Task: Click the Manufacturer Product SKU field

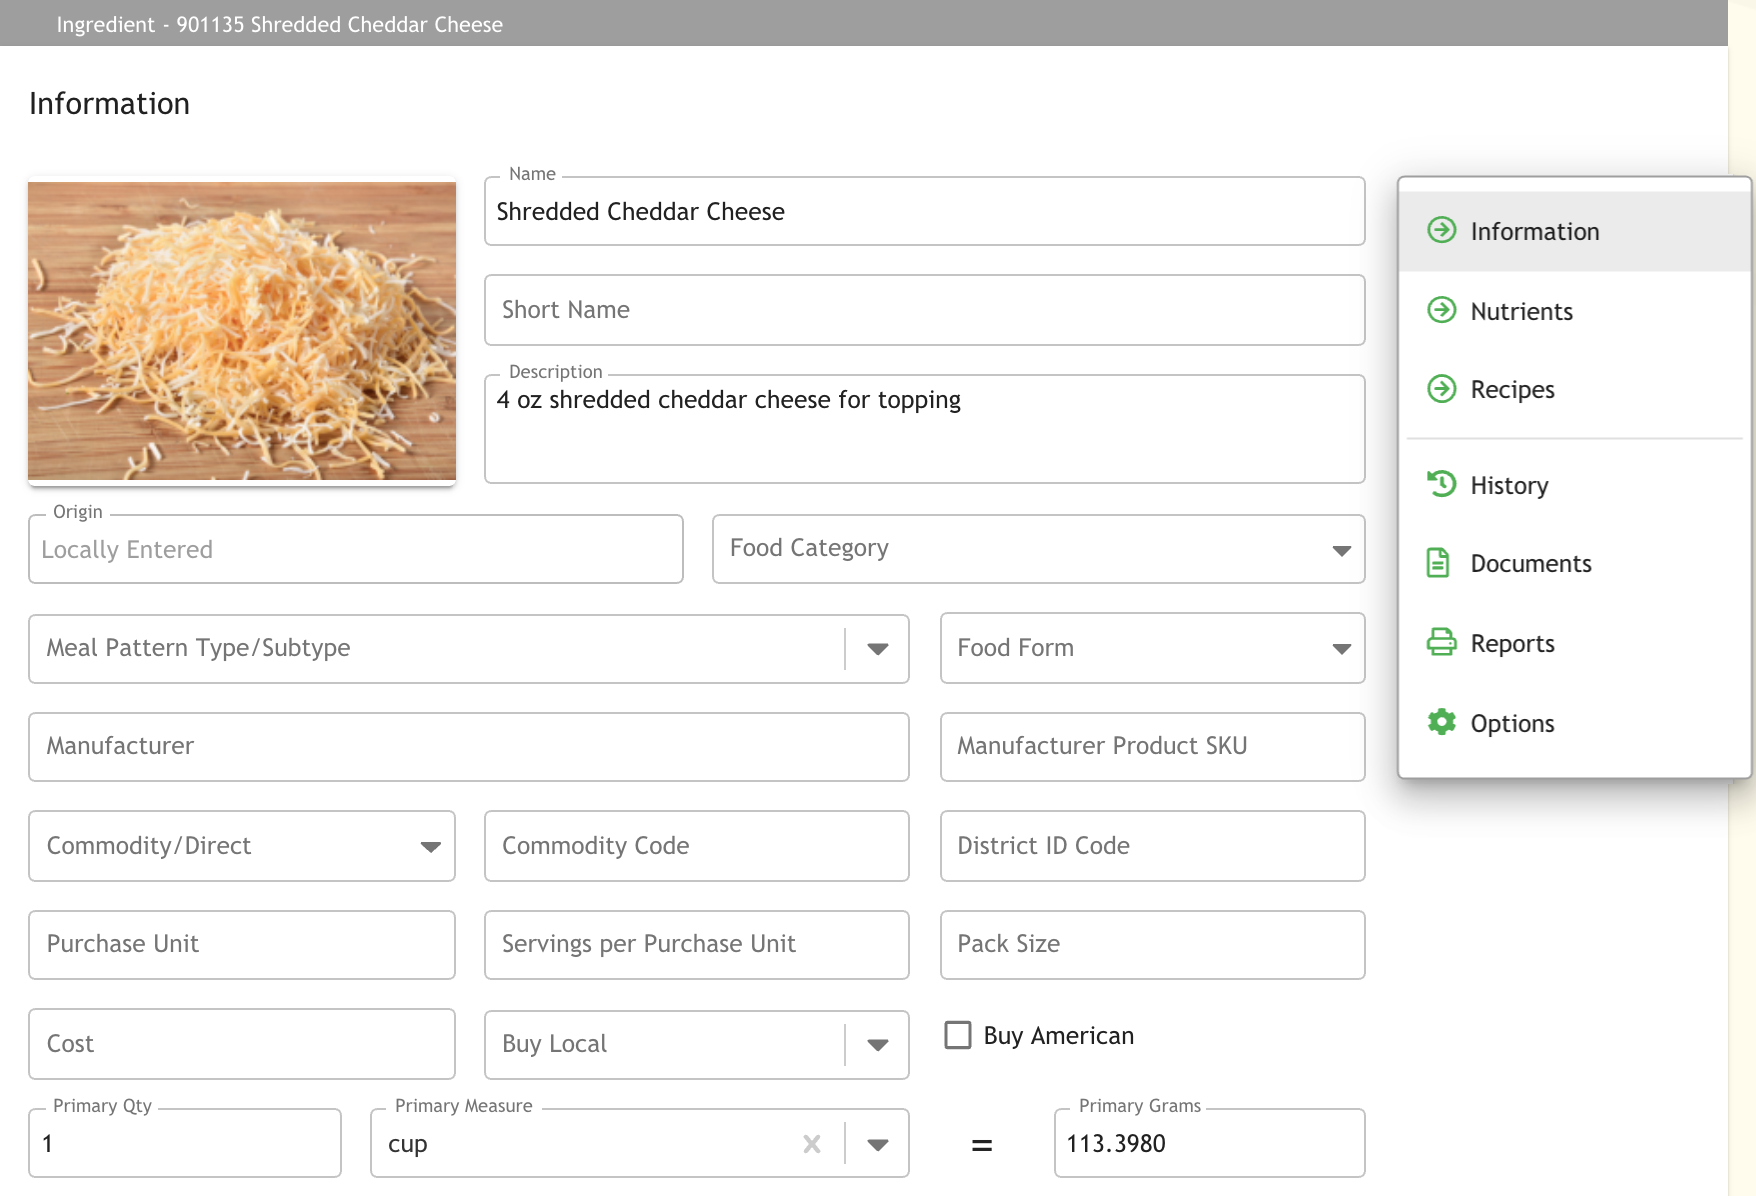Action: pos(1153,747)
